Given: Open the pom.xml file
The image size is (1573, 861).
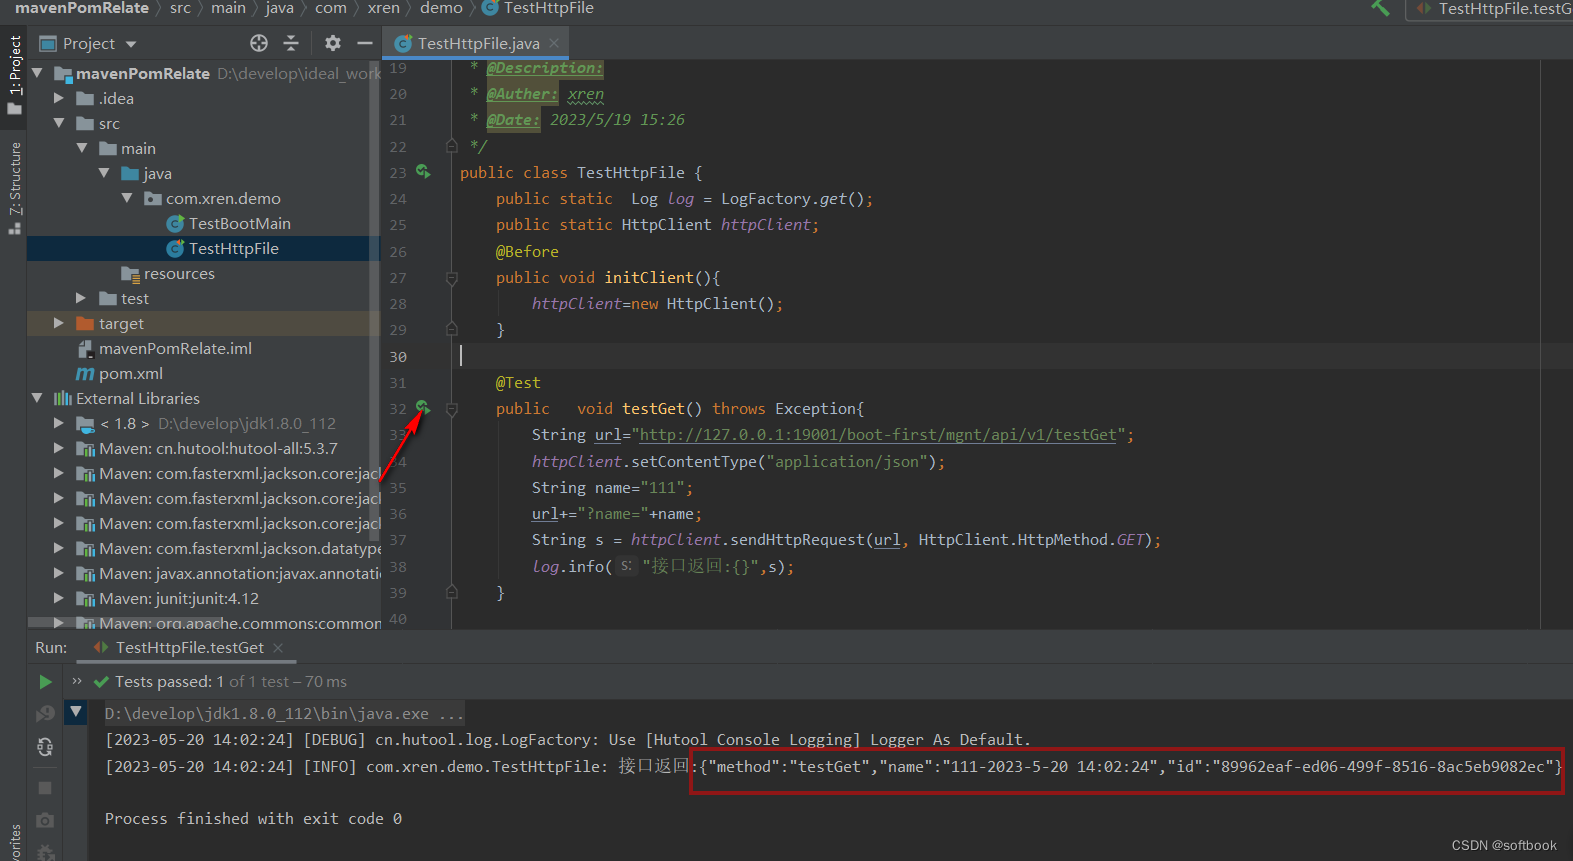Looking at the screenshot, I should [x=130, y=373].
